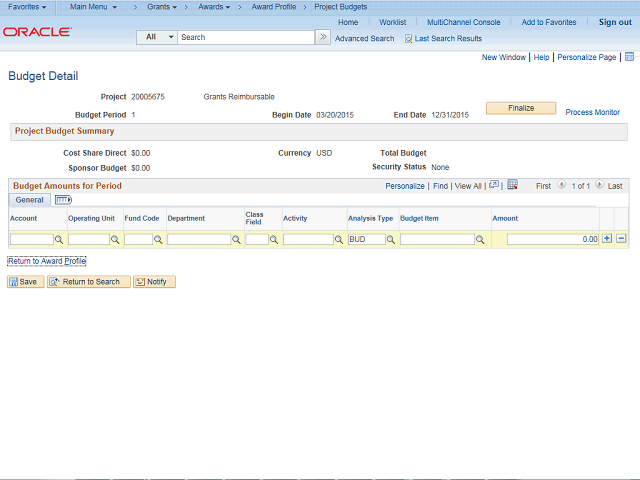
Task: Click View All in Budget Amounts grid
Action: pyautogui.click(x=468, y=186)
